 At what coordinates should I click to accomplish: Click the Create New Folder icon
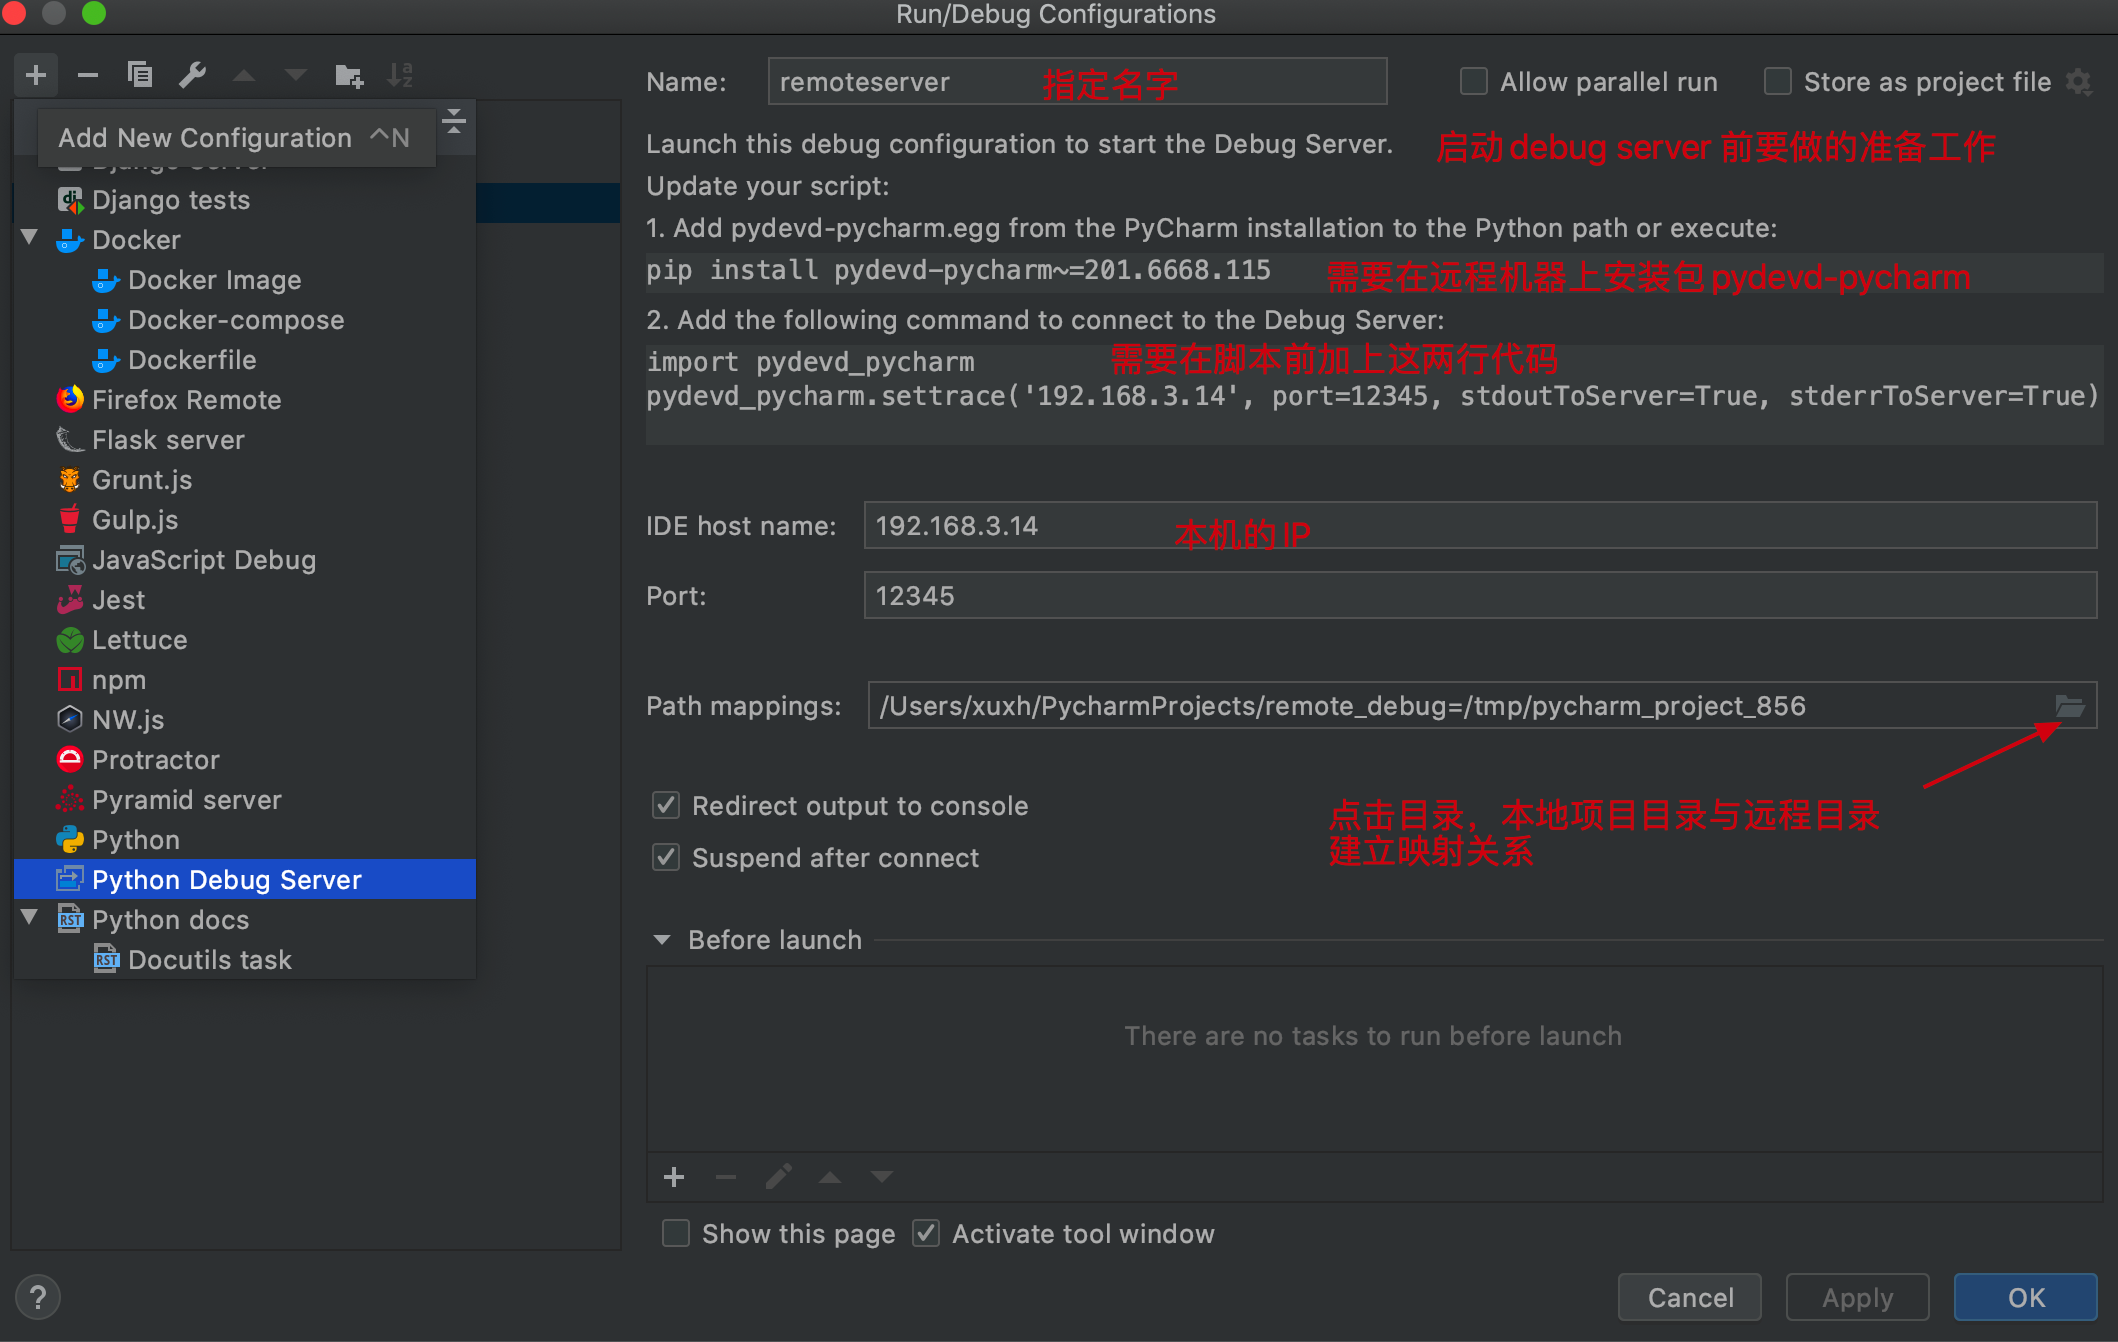pyautogui.click(x=349, y=75)
